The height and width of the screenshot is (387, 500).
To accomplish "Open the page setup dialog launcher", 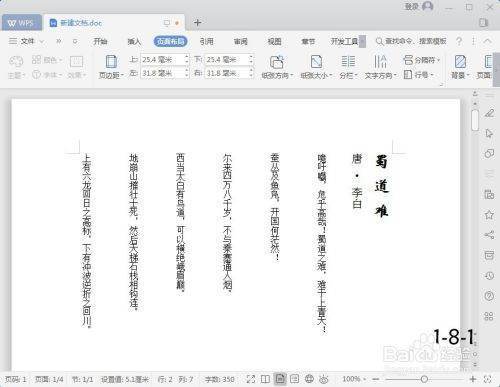I will (x=441, y=85).
